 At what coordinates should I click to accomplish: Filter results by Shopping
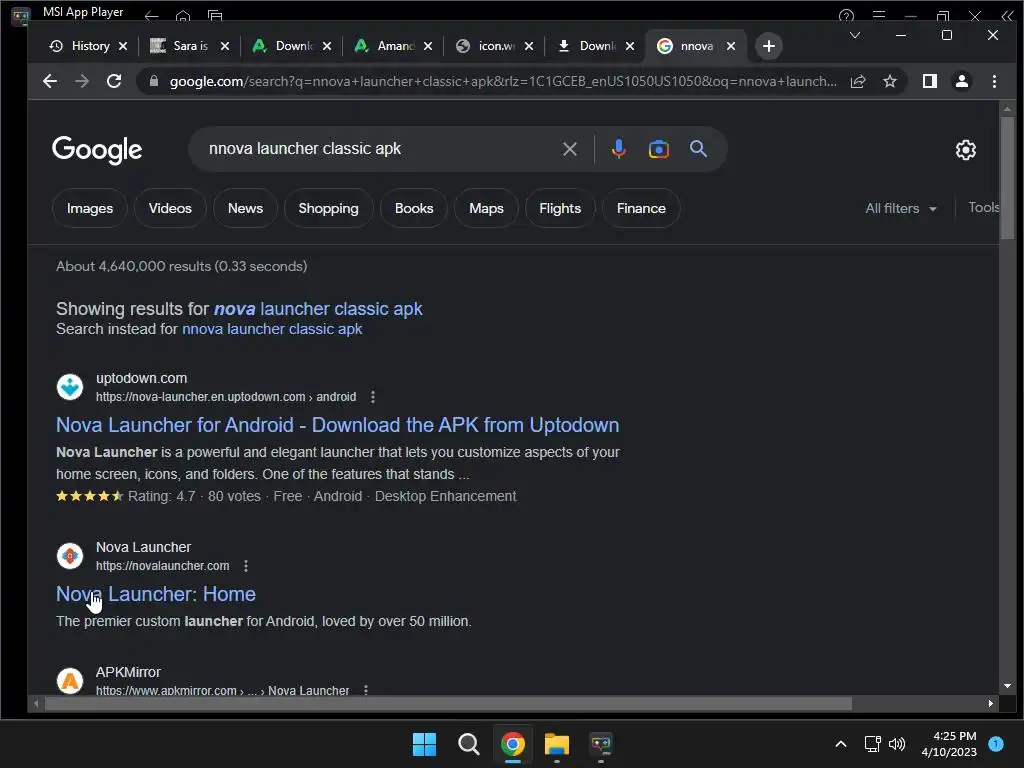click(x=328, y=208)
